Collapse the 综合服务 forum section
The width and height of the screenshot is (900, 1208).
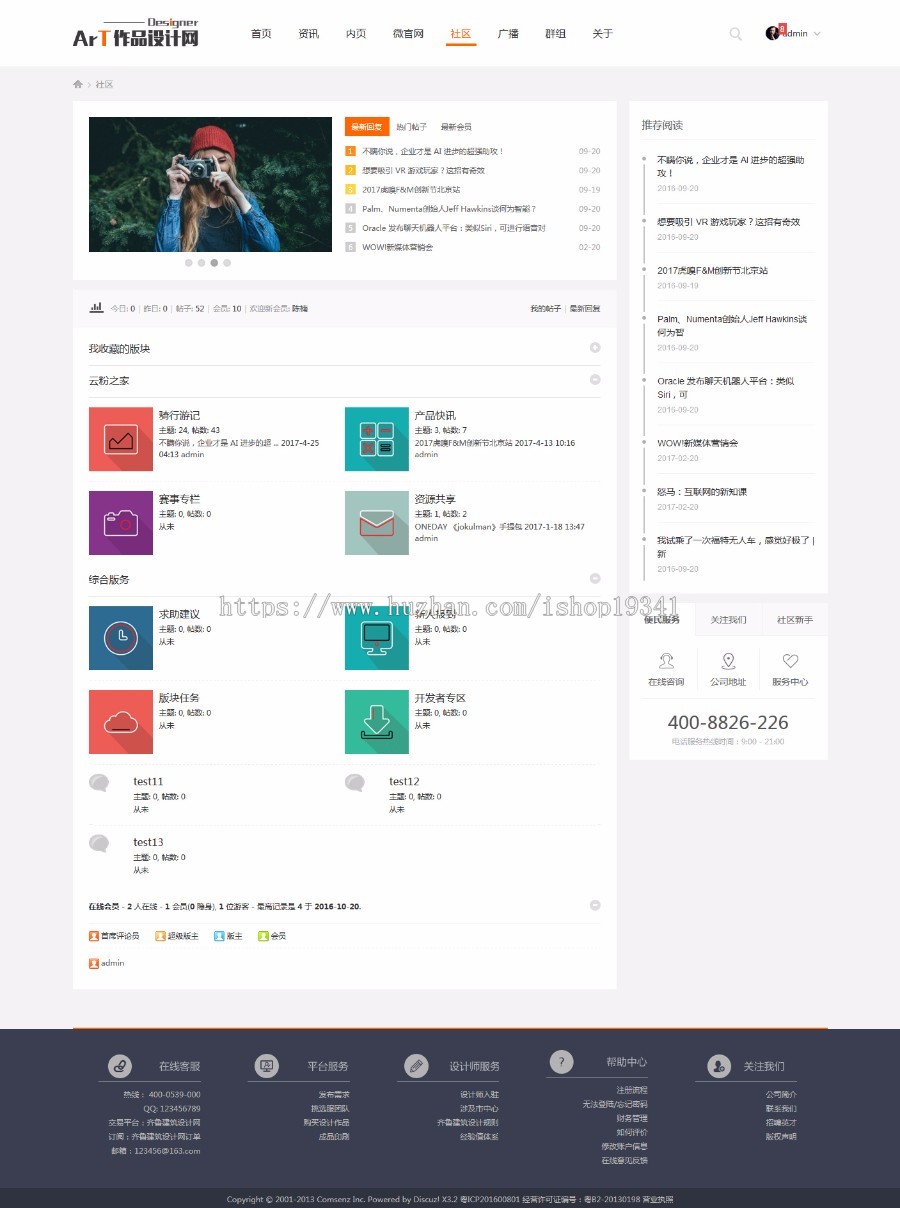click(596, 578)
